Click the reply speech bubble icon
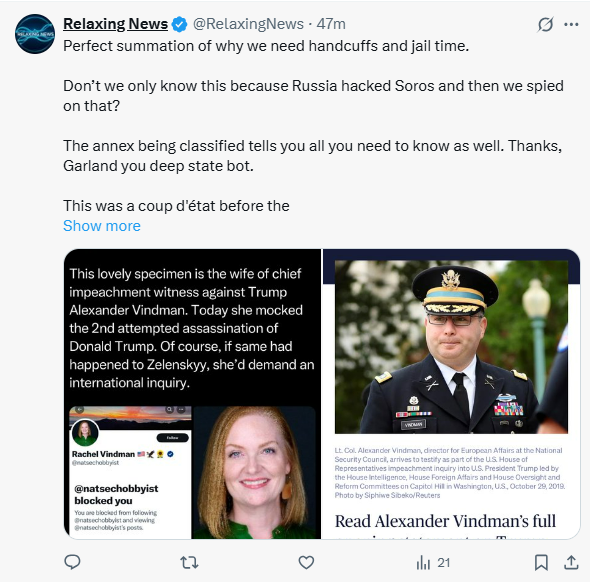 tap(72, 562)
